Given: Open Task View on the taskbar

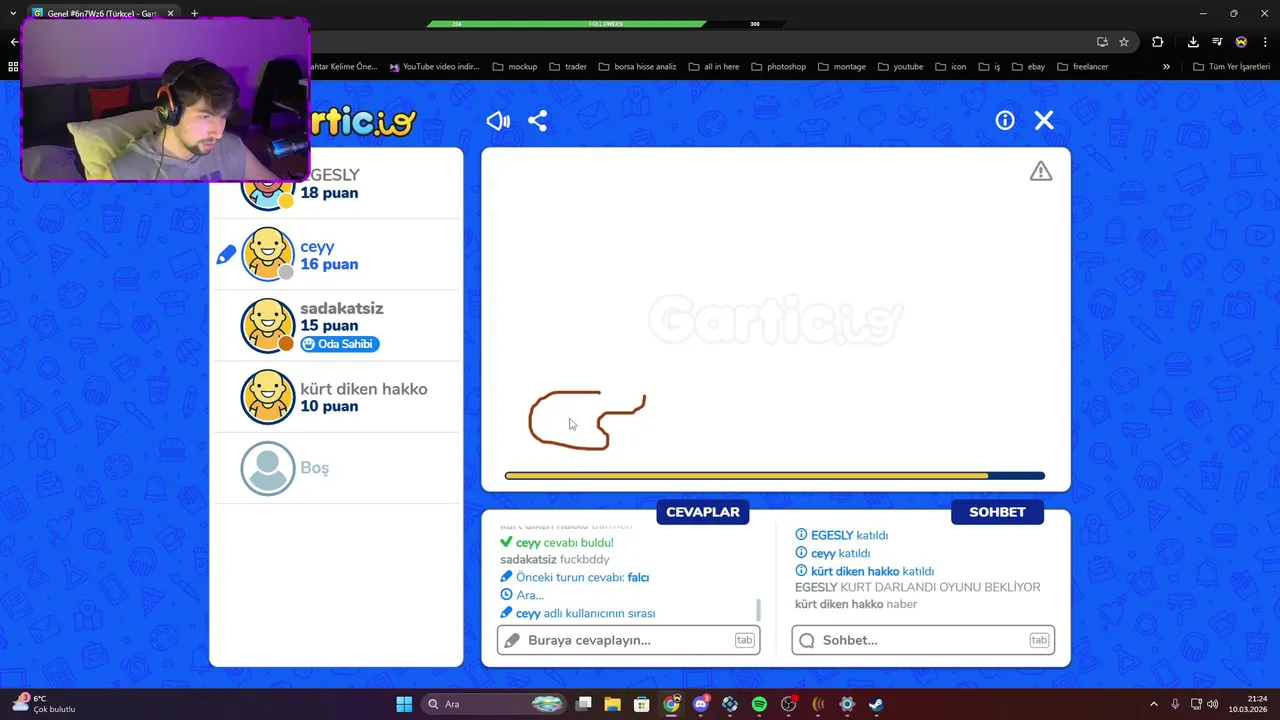Looking at the screenshot, I should (x=584, y=704).
